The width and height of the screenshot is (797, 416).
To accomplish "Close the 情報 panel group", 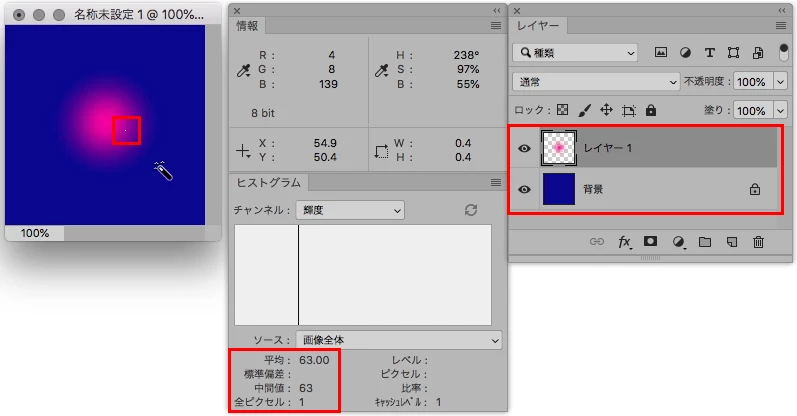I will [x=237, y=11].
